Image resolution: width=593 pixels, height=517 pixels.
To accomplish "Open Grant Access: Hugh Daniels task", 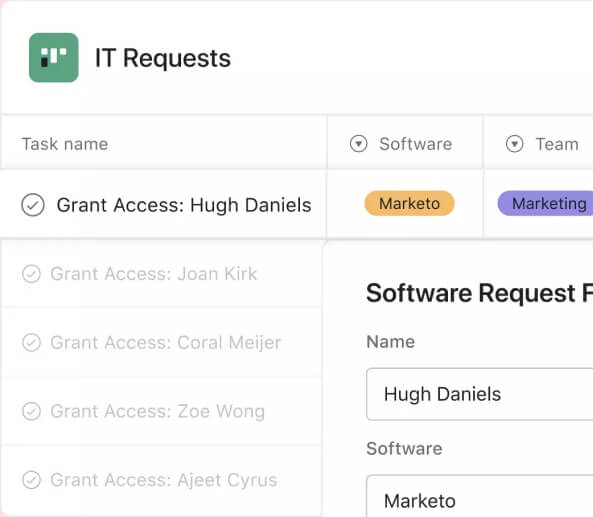I will point(184,205).
